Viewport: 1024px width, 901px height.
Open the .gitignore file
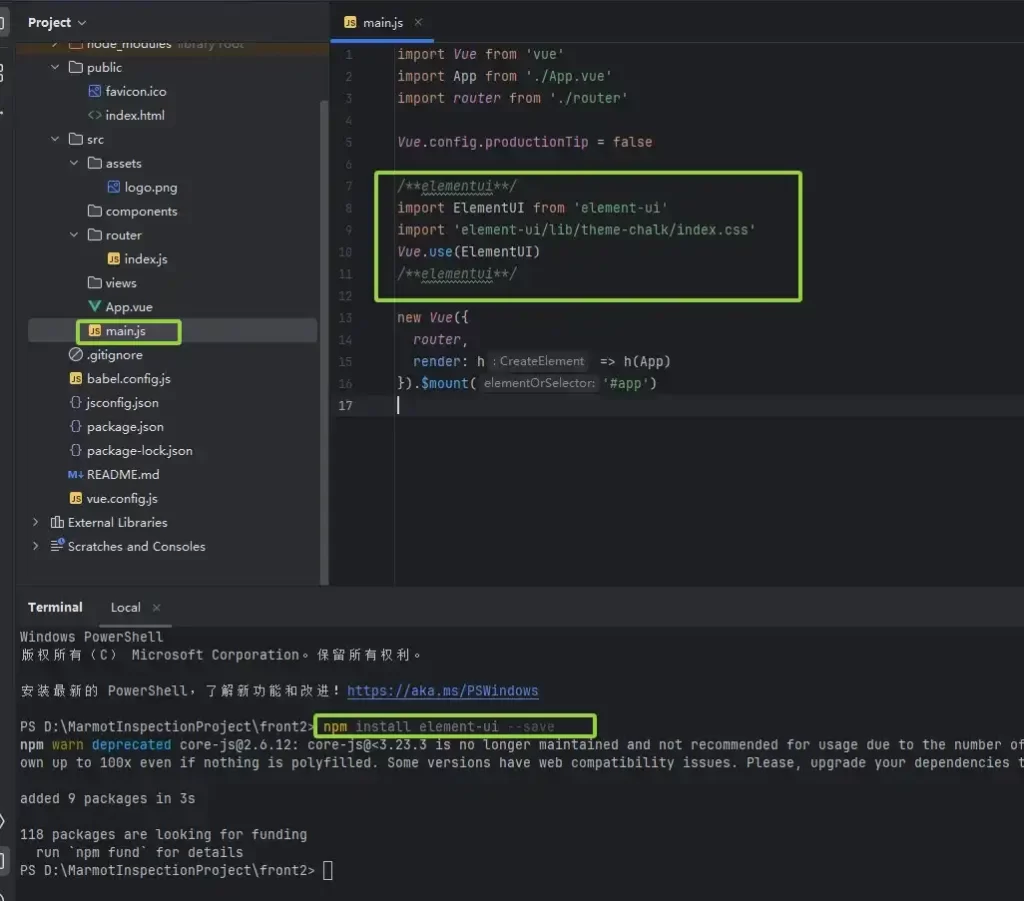pos(114,355)
